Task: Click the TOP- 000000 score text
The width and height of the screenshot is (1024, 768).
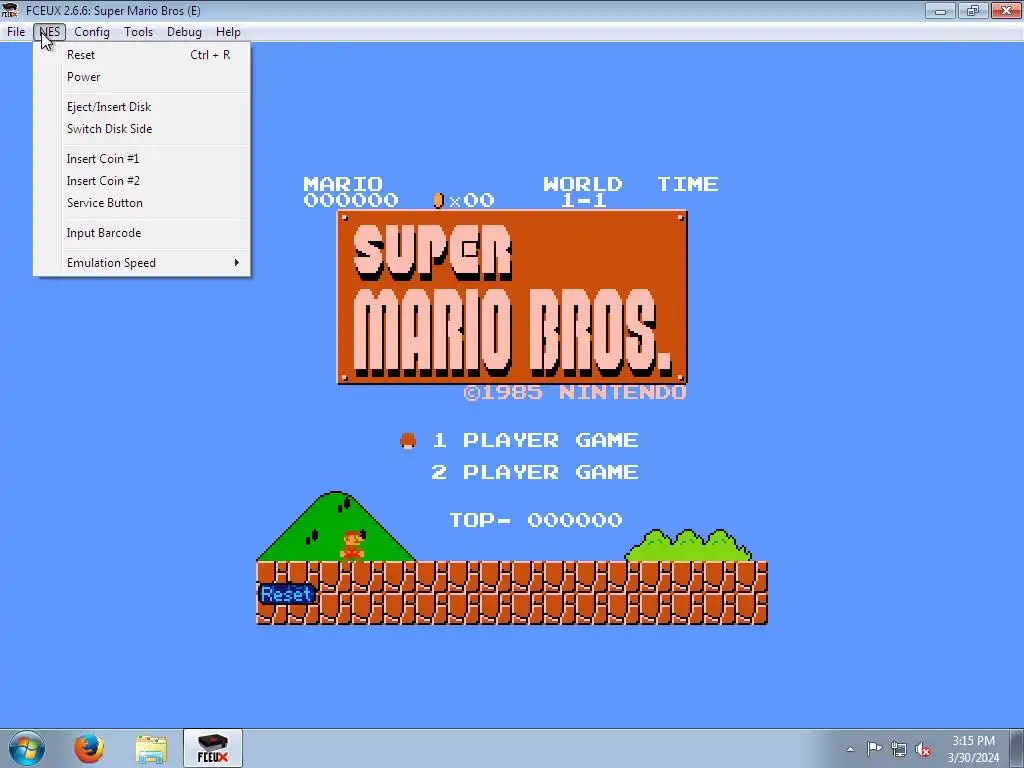Action: [x=536, y=520]
